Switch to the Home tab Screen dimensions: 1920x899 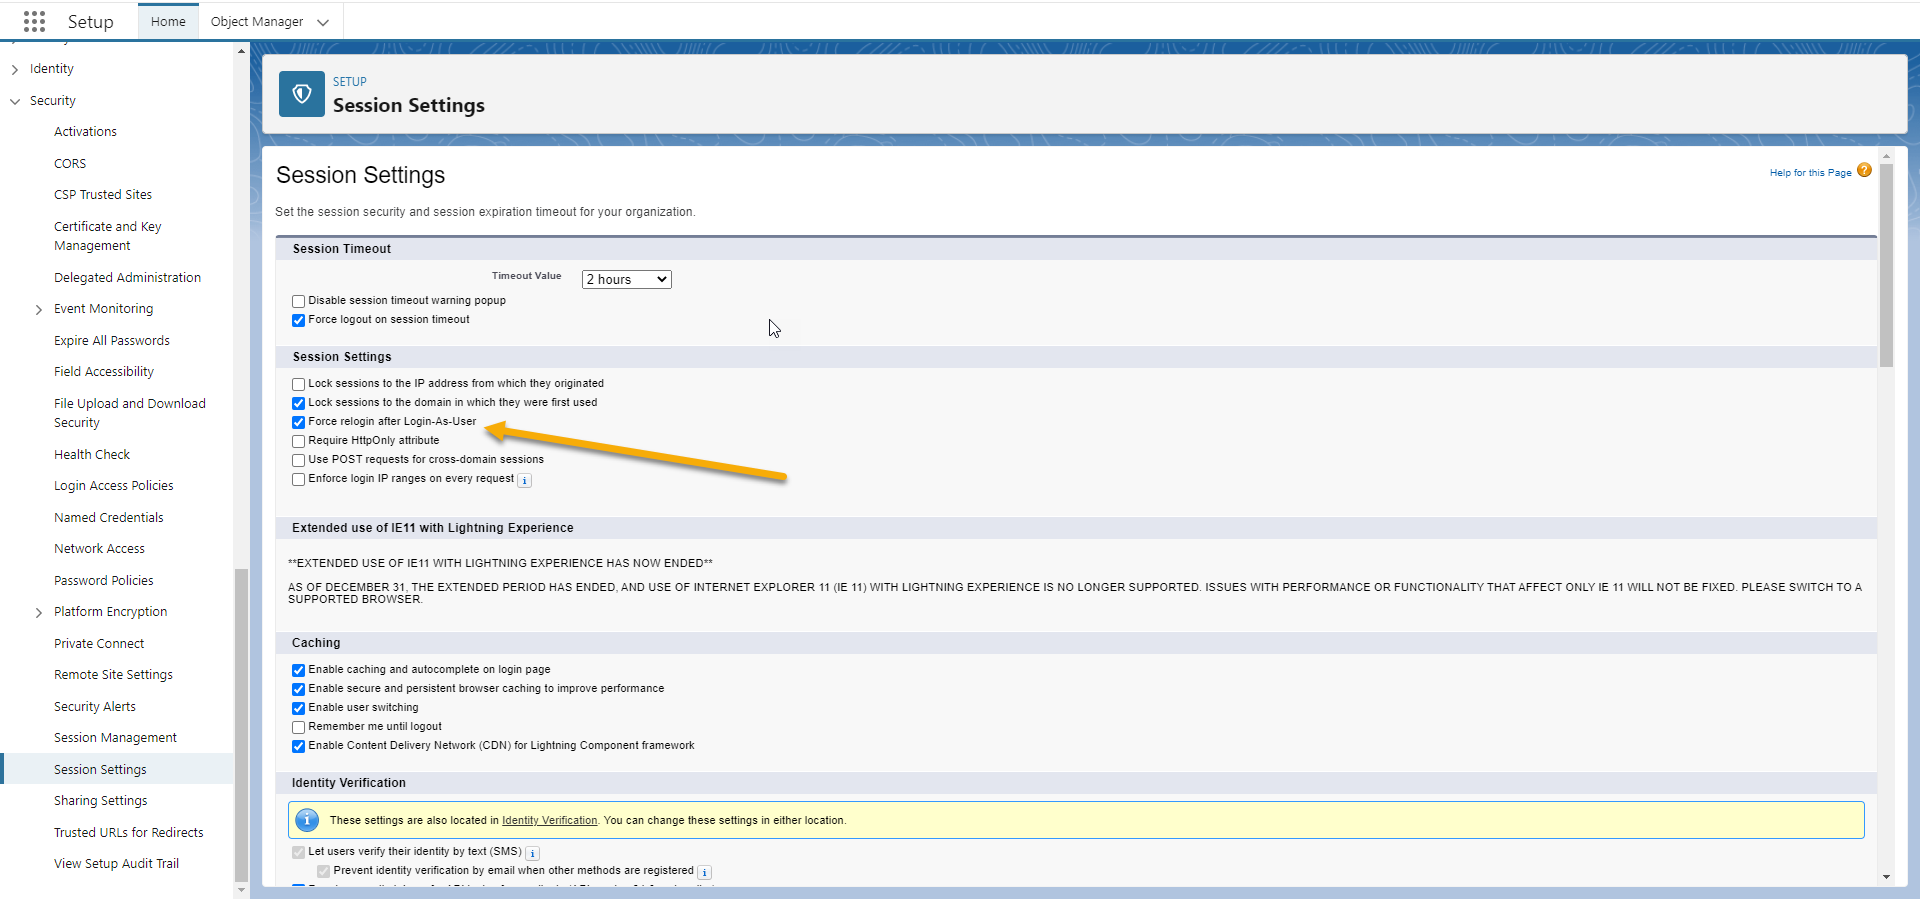[168, 21]
